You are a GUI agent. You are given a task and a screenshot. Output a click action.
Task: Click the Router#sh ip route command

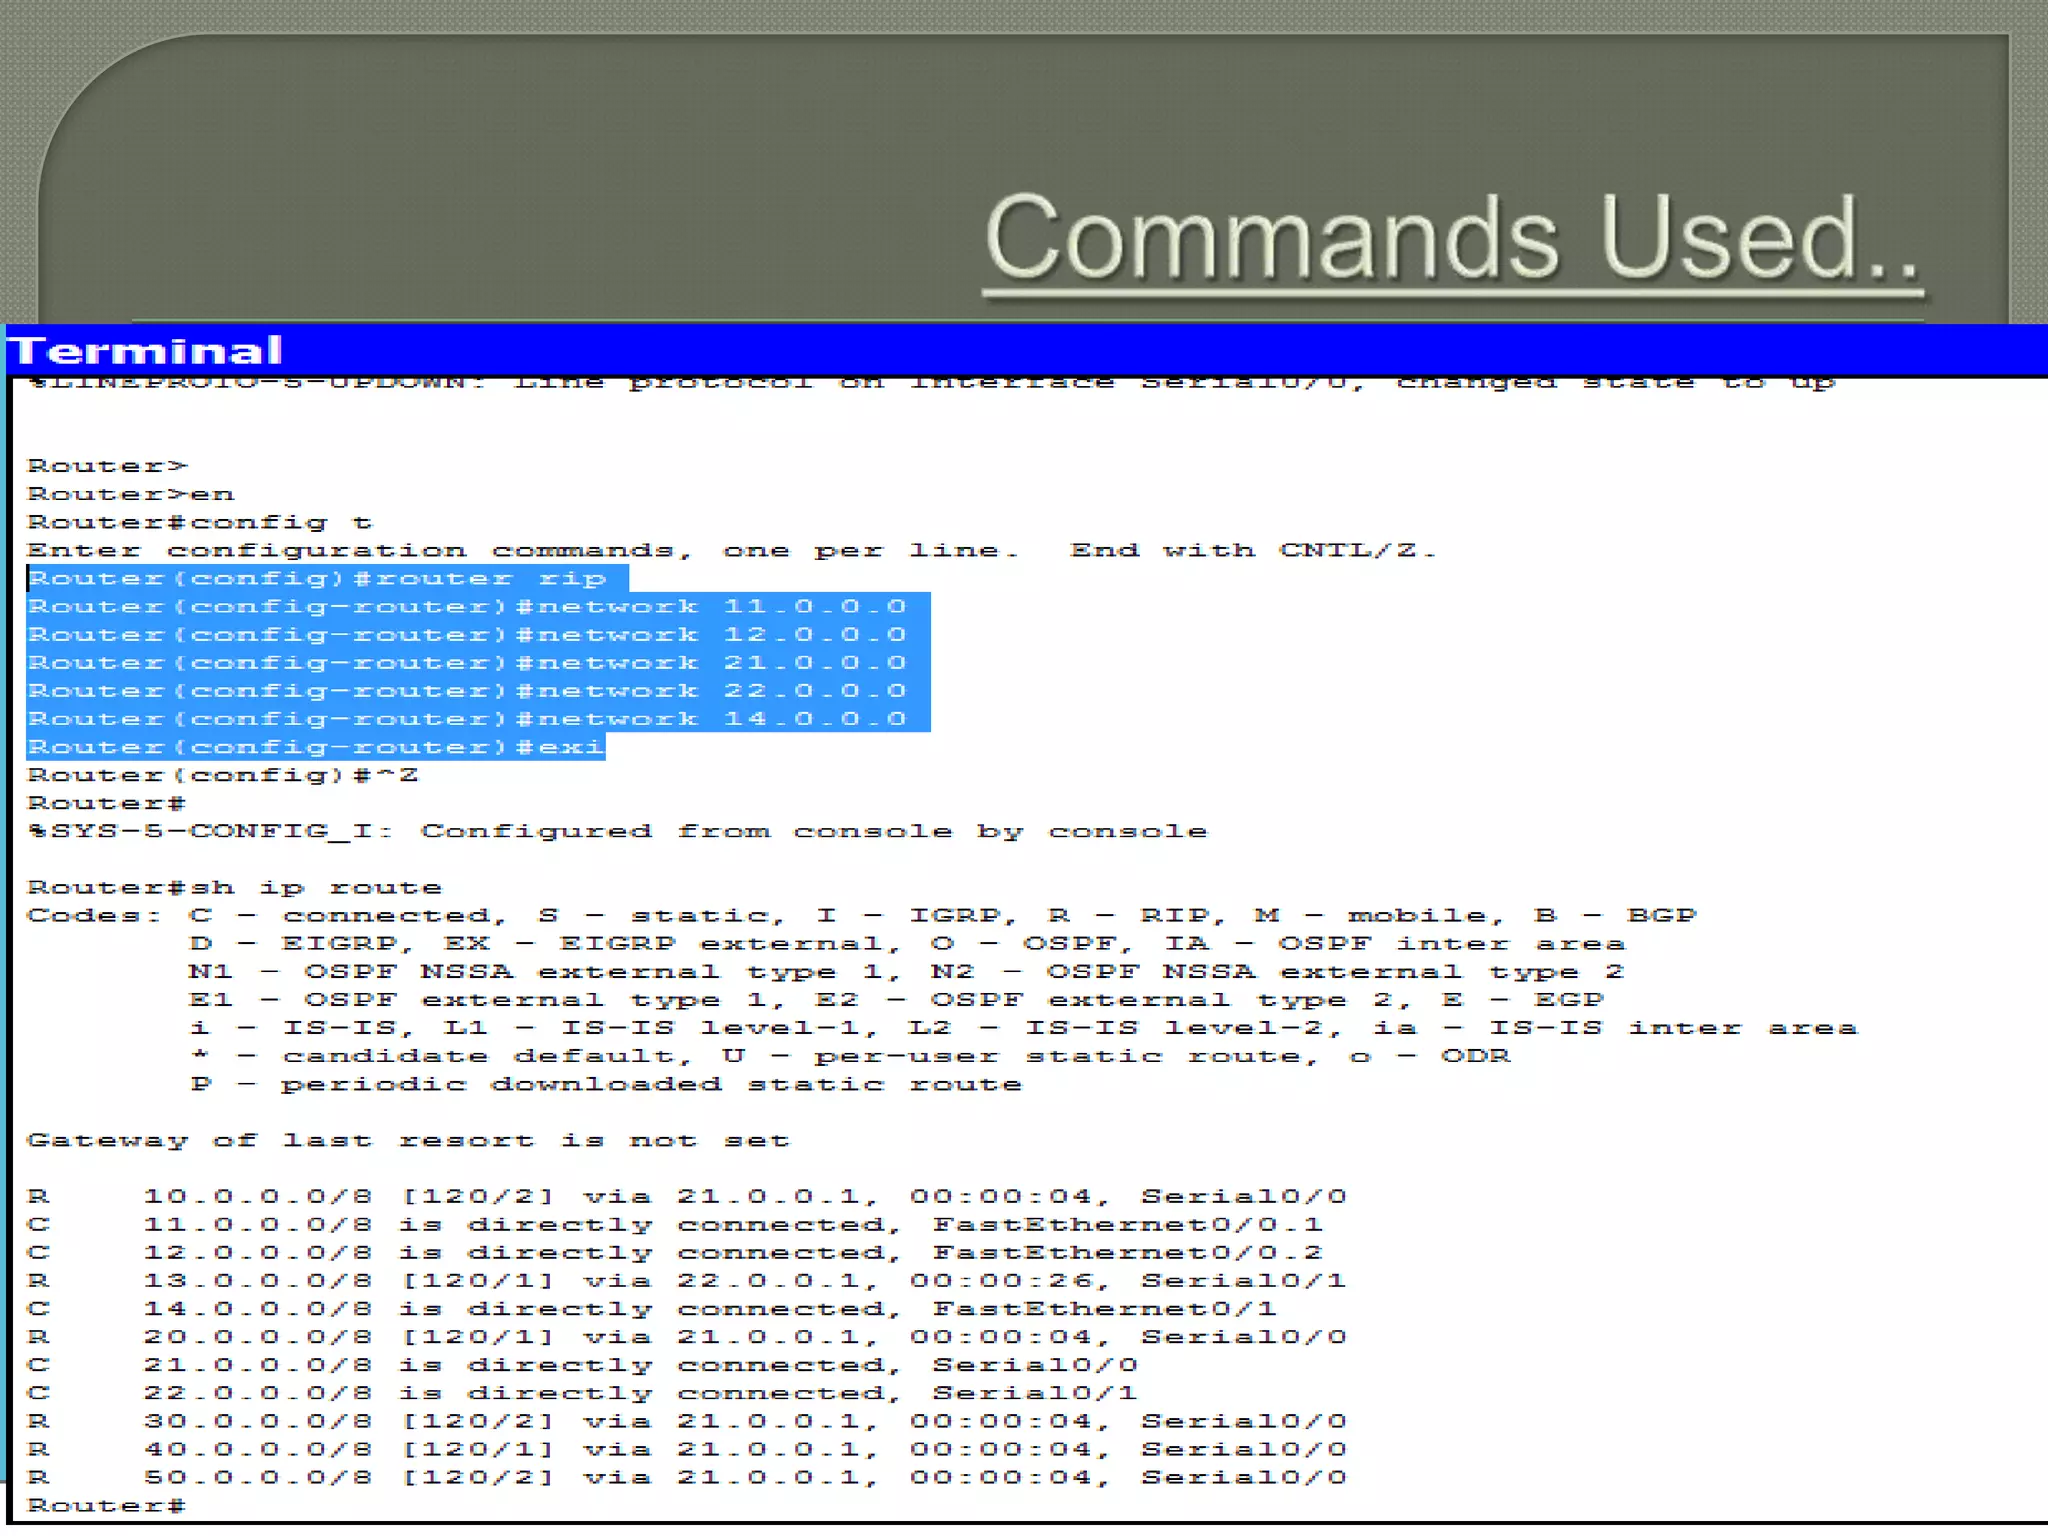click(x=234, y=888)
